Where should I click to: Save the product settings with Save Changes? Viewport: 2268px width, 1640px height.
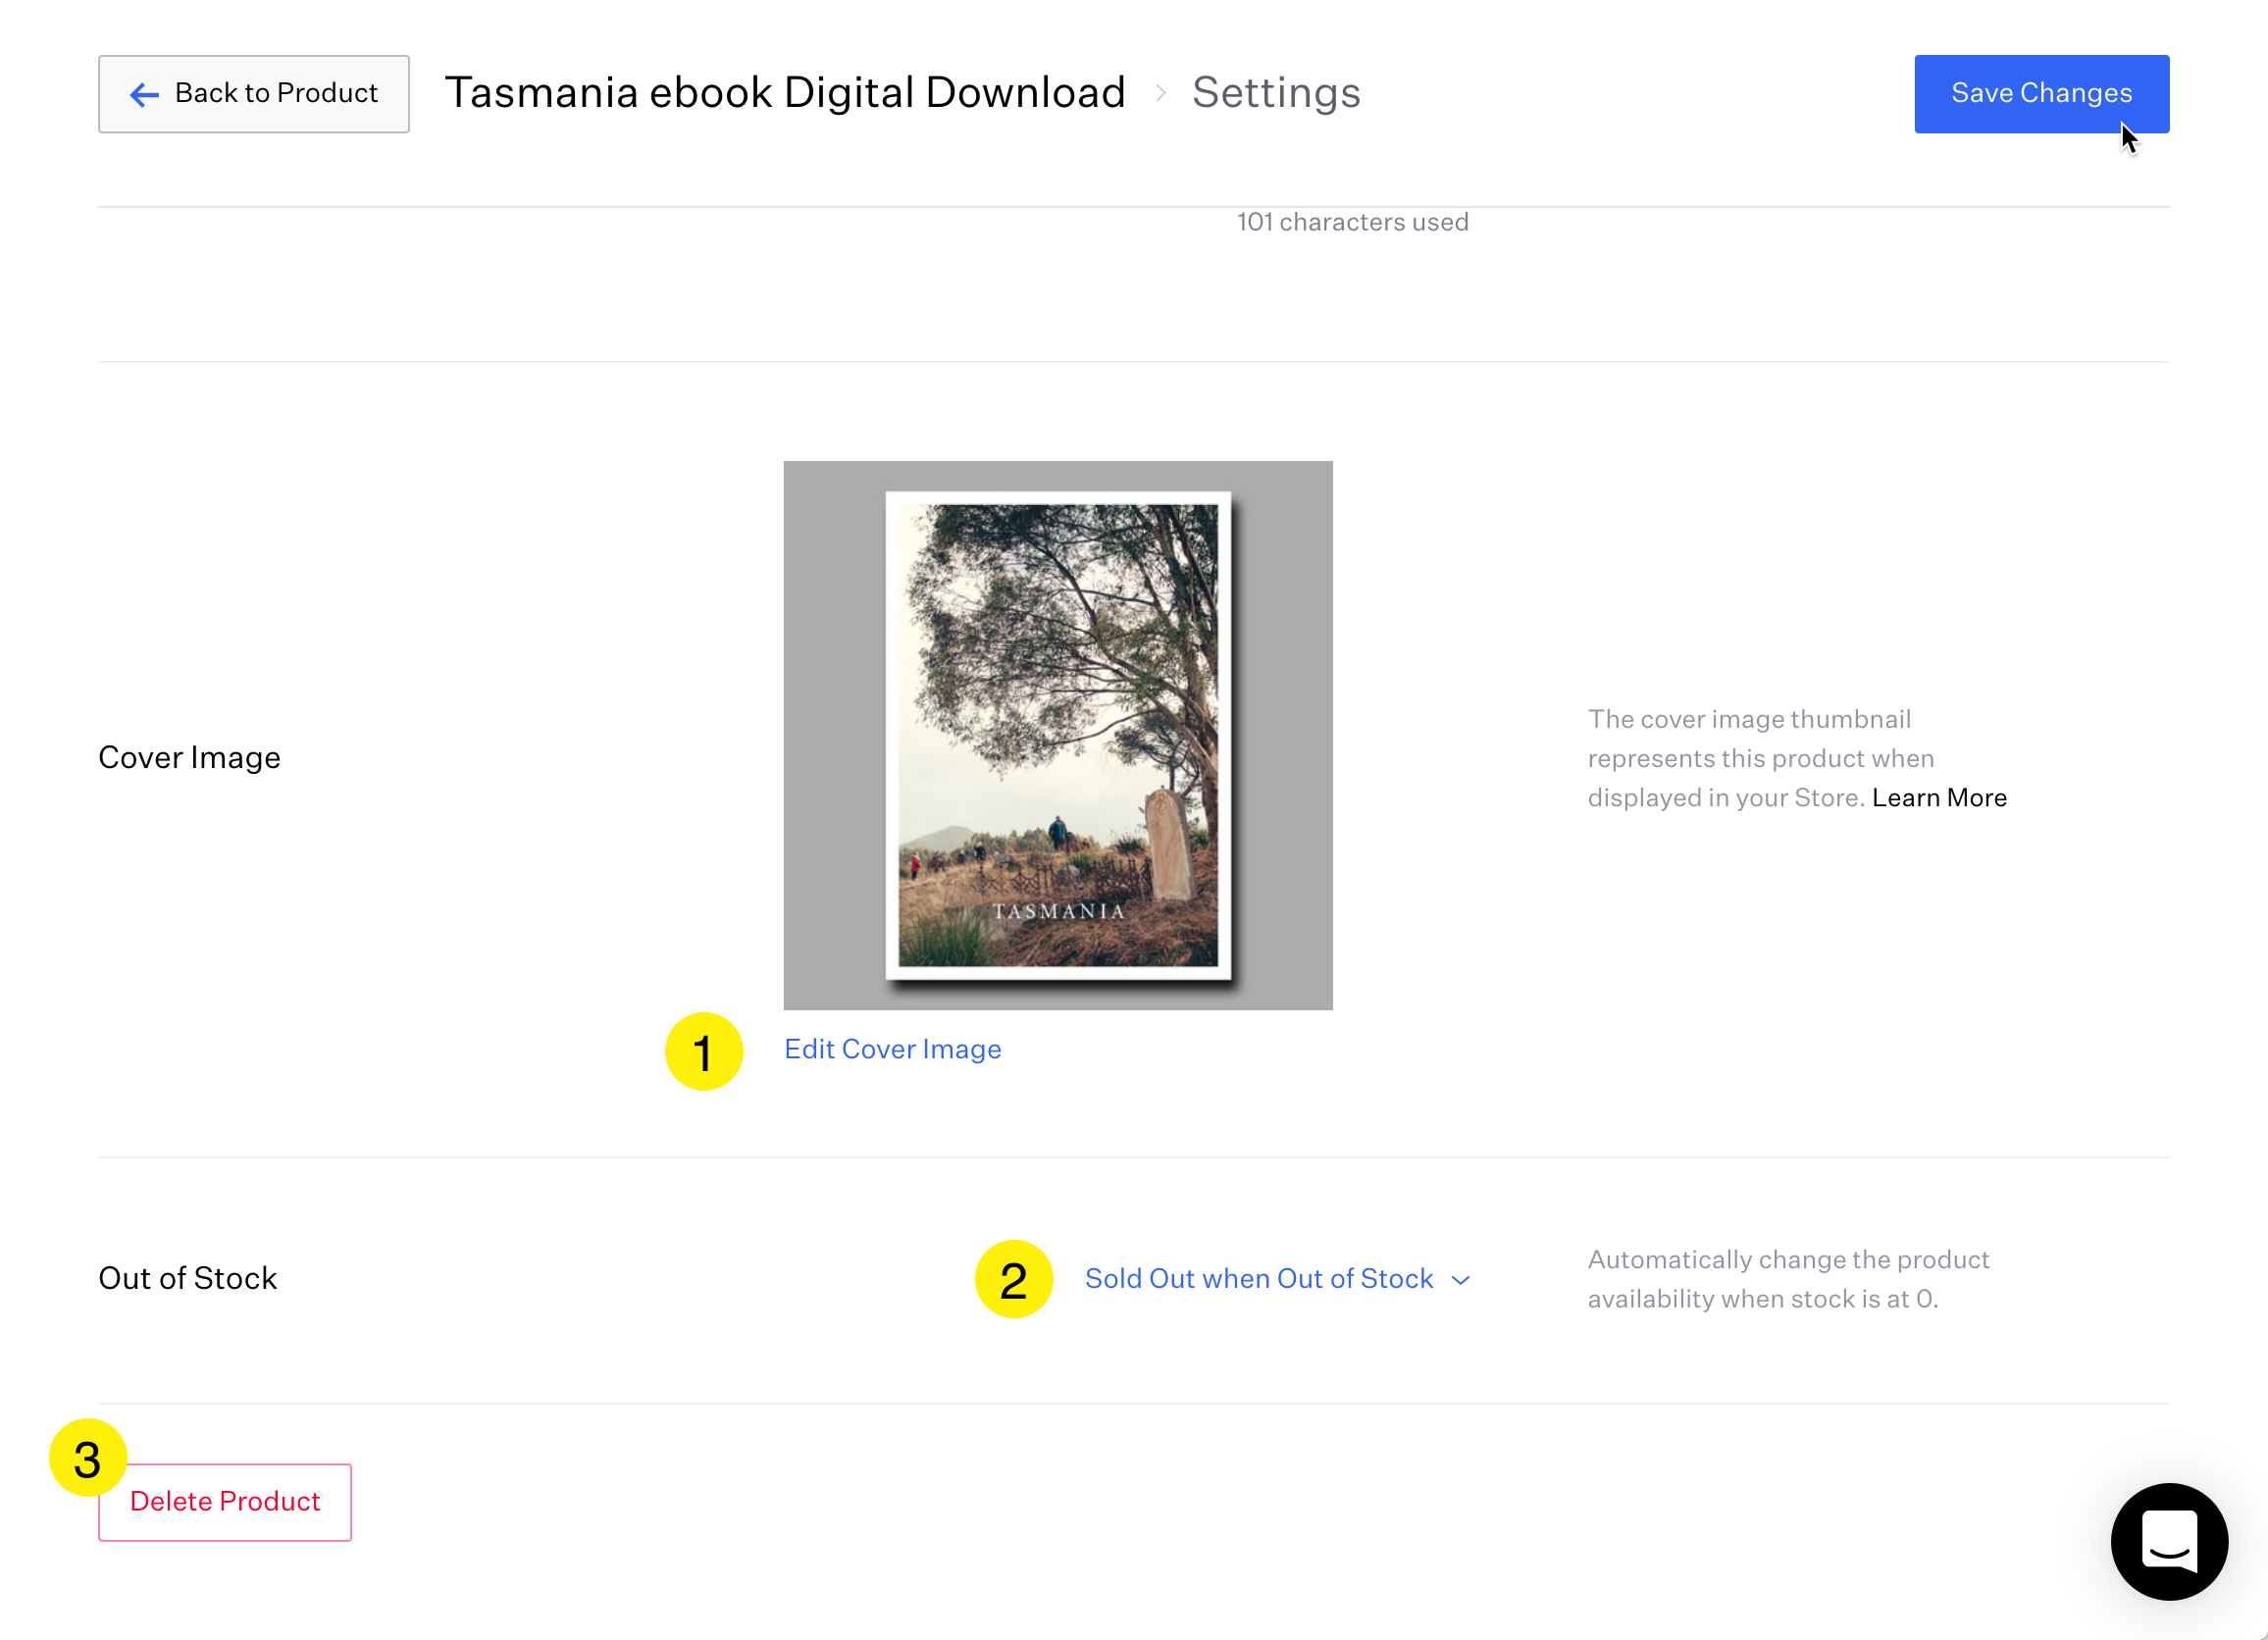click(x=2040, y=94)
